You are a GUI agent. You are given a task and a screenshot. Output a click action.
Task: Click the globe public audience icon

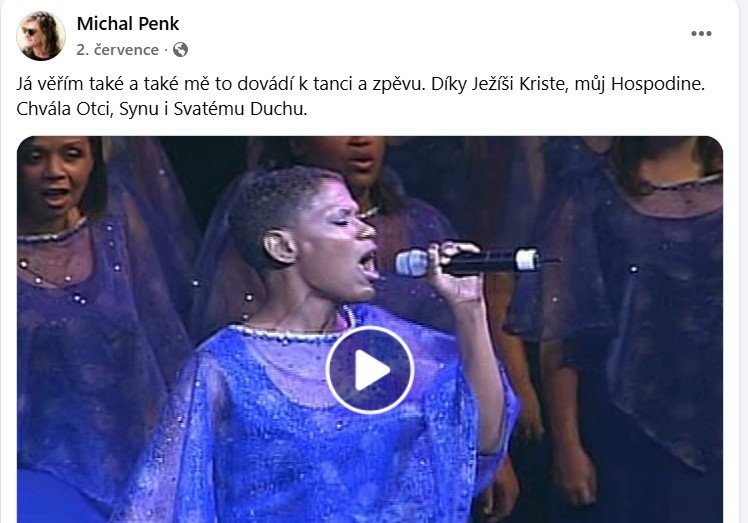coord(180,50)
